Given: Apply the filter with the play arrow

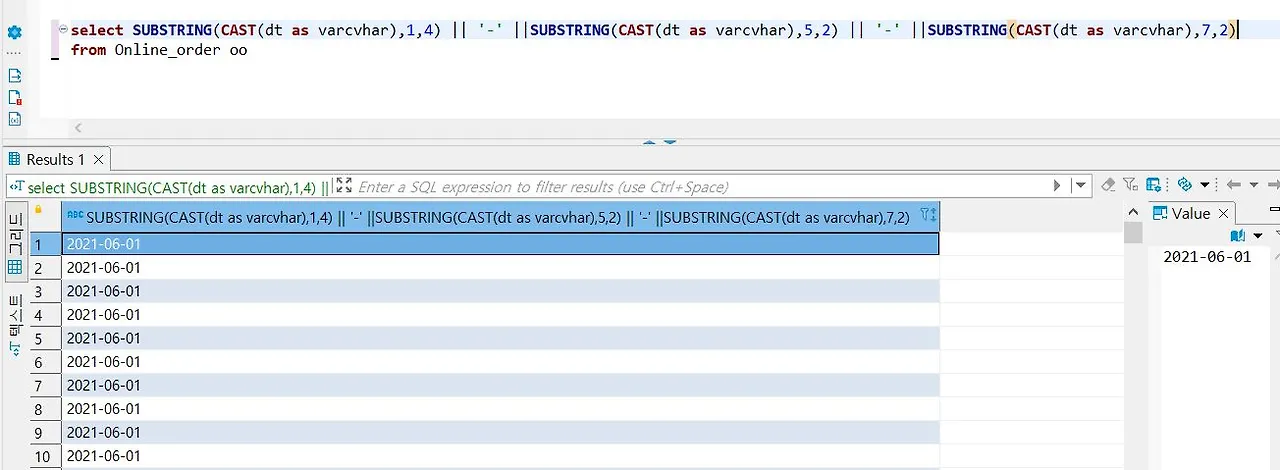Looking at the screenshot, I should click(1058, 186).
